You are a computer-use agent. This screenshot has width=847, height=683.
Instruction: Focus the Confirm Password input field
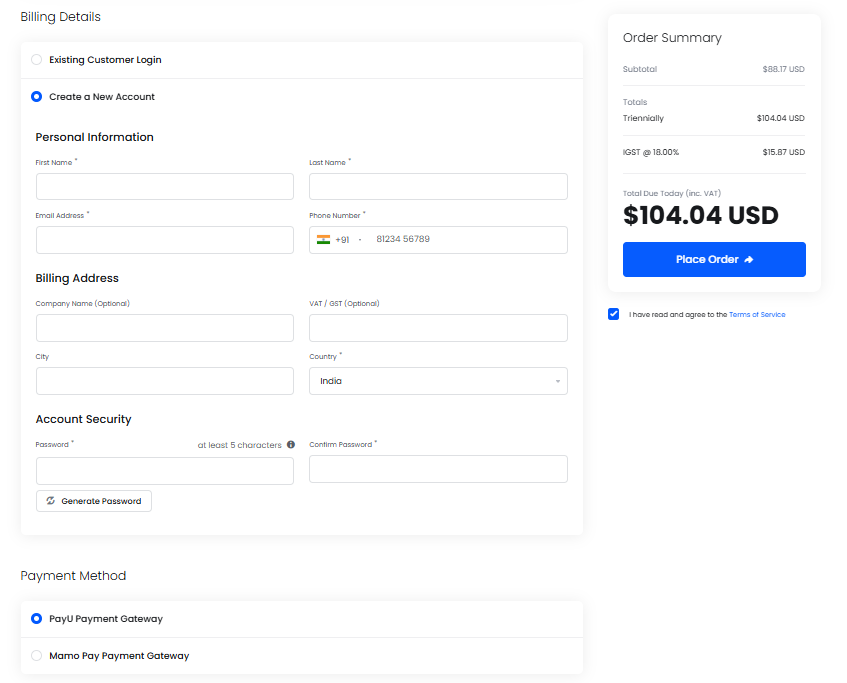point(438,468)
